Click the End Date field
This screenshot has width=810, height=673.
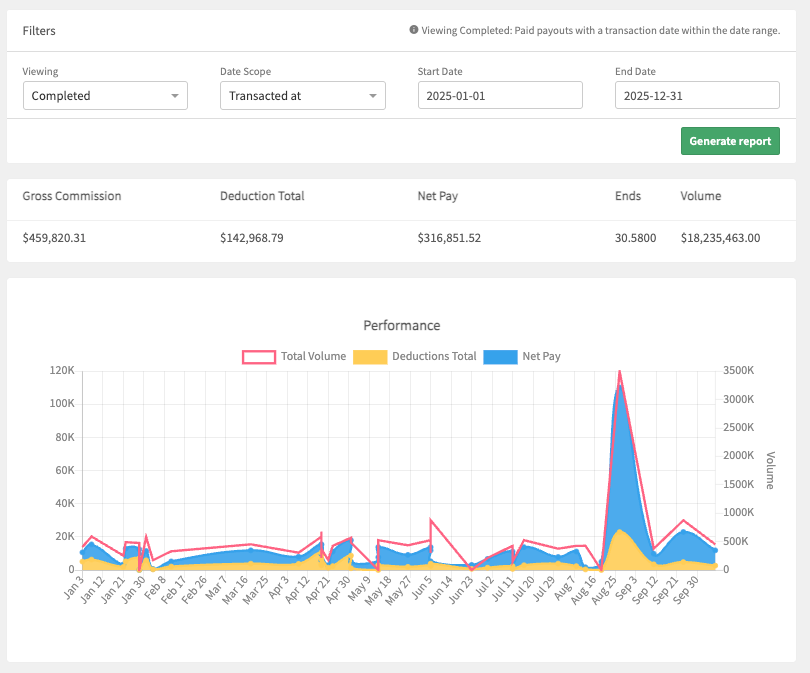pyautogui.click(x=697, y=95)
